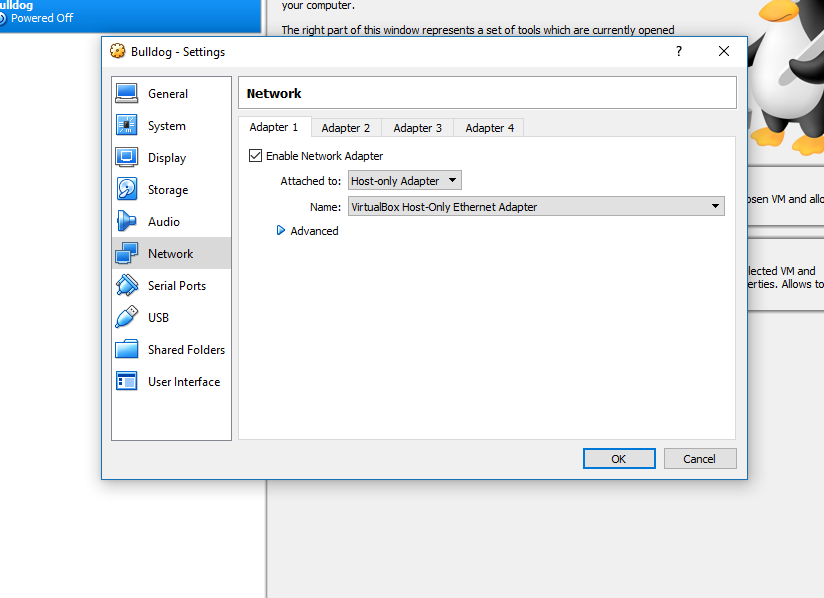Confirm settings with the OK button

(619, 459)
